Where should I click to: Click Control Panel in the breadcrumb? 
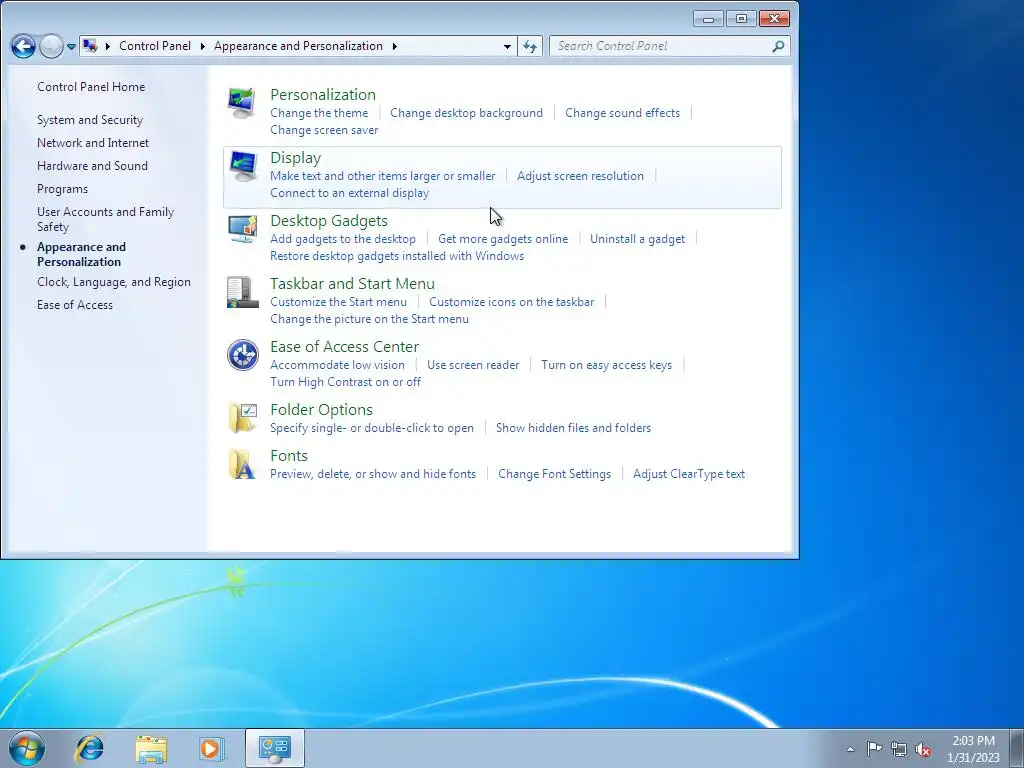[155, 46]
